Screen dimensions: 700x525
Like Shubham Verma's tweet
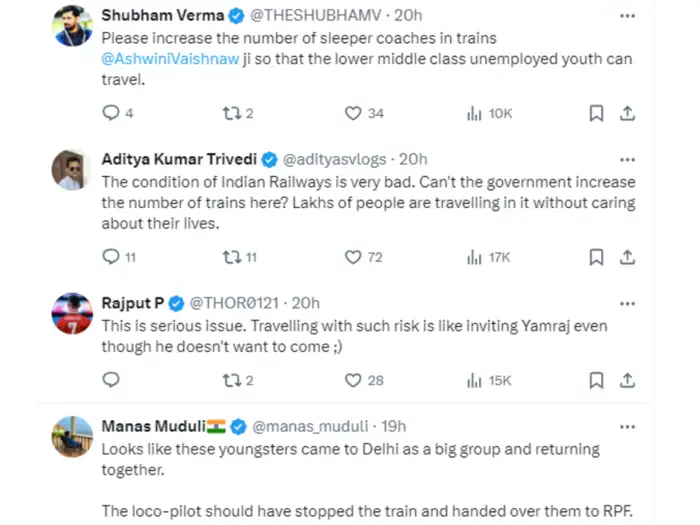click(x=353, y=113)
